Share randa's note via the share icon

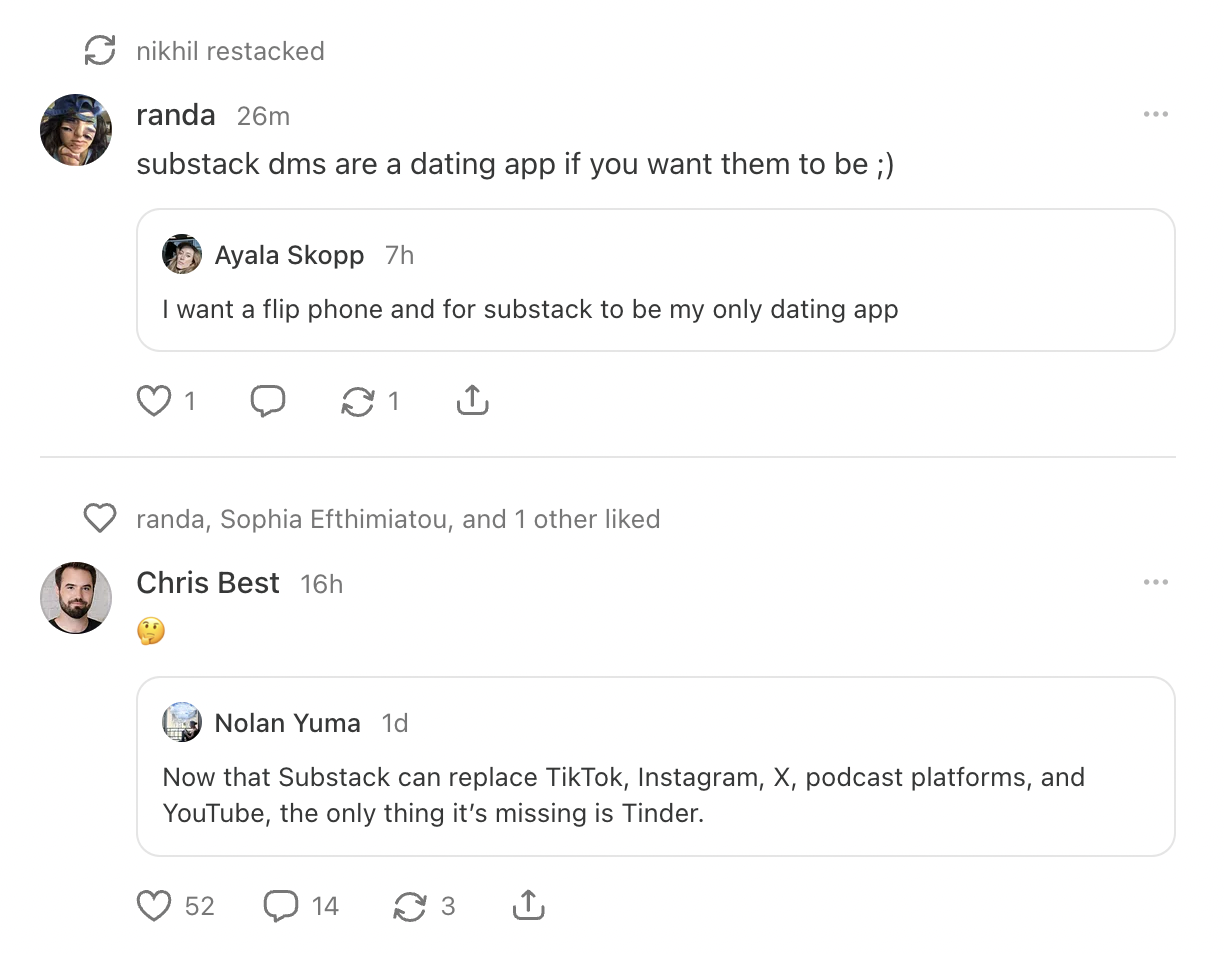click(x=471, y=400)
